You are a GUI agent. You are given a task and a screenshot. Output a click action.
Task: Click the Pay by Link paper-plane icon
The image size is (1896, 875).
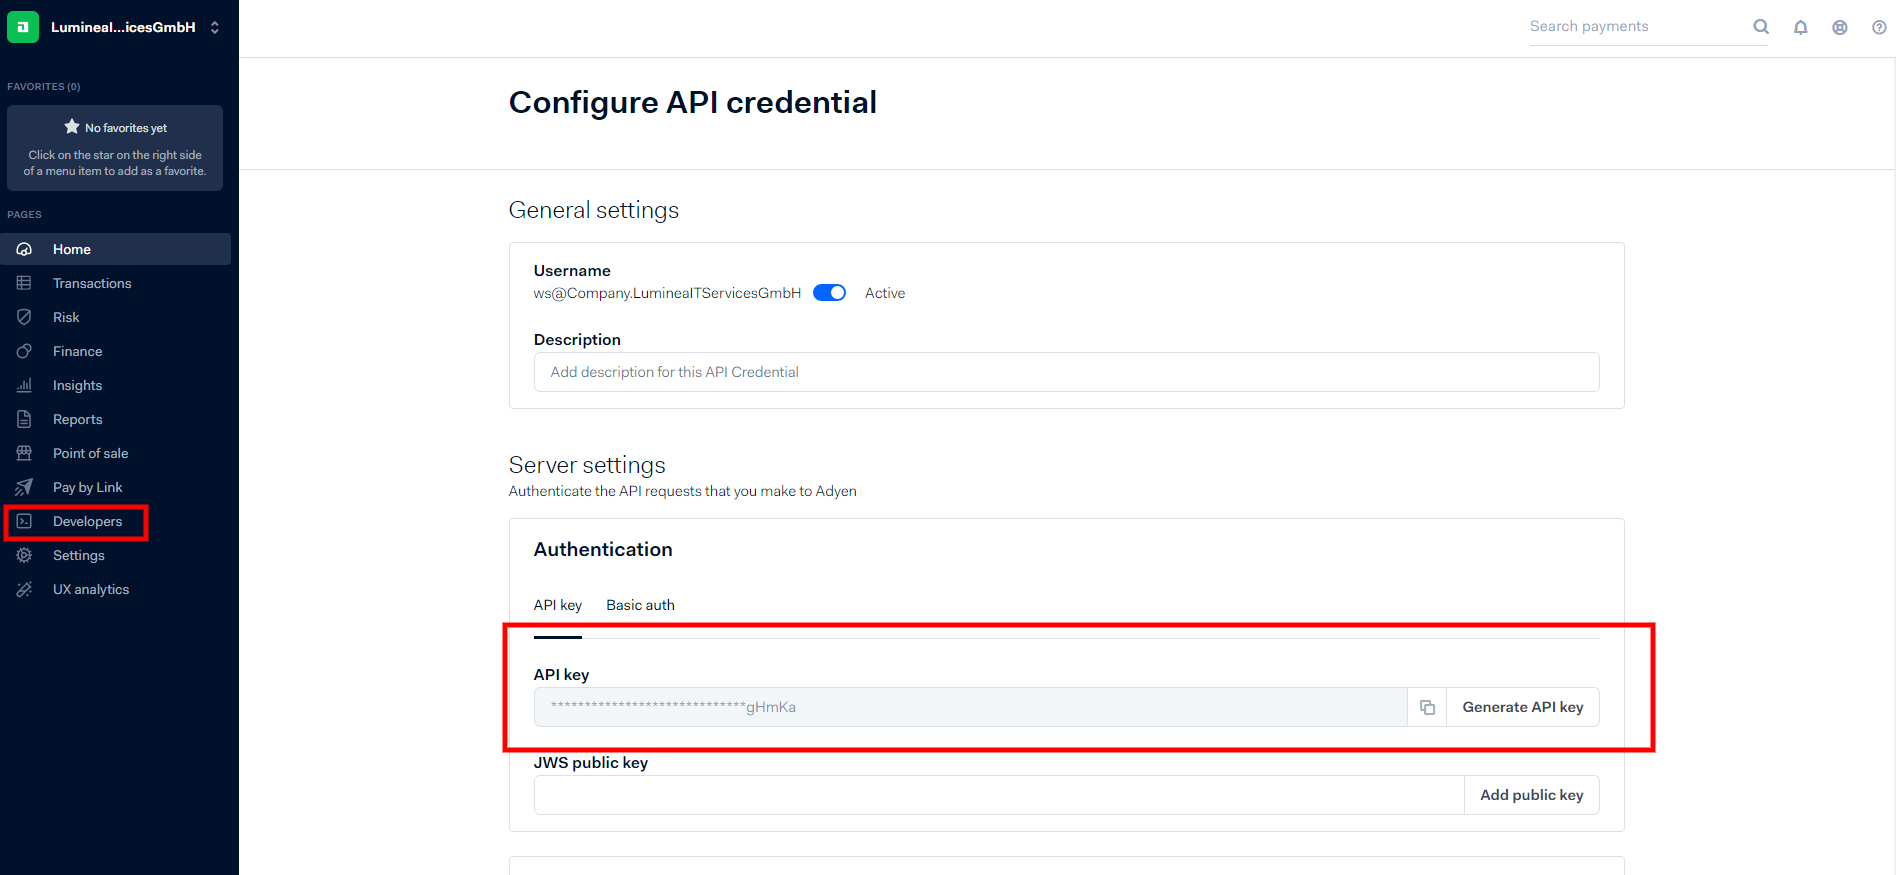[x=24, y=487]
